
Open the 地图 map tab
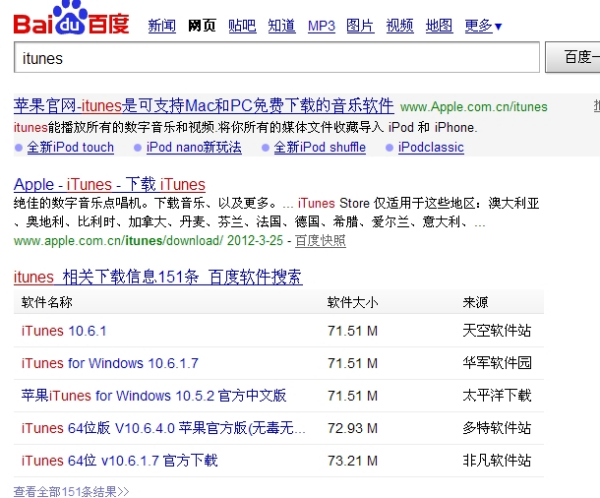pyautogui.click(x=439, y=26)
